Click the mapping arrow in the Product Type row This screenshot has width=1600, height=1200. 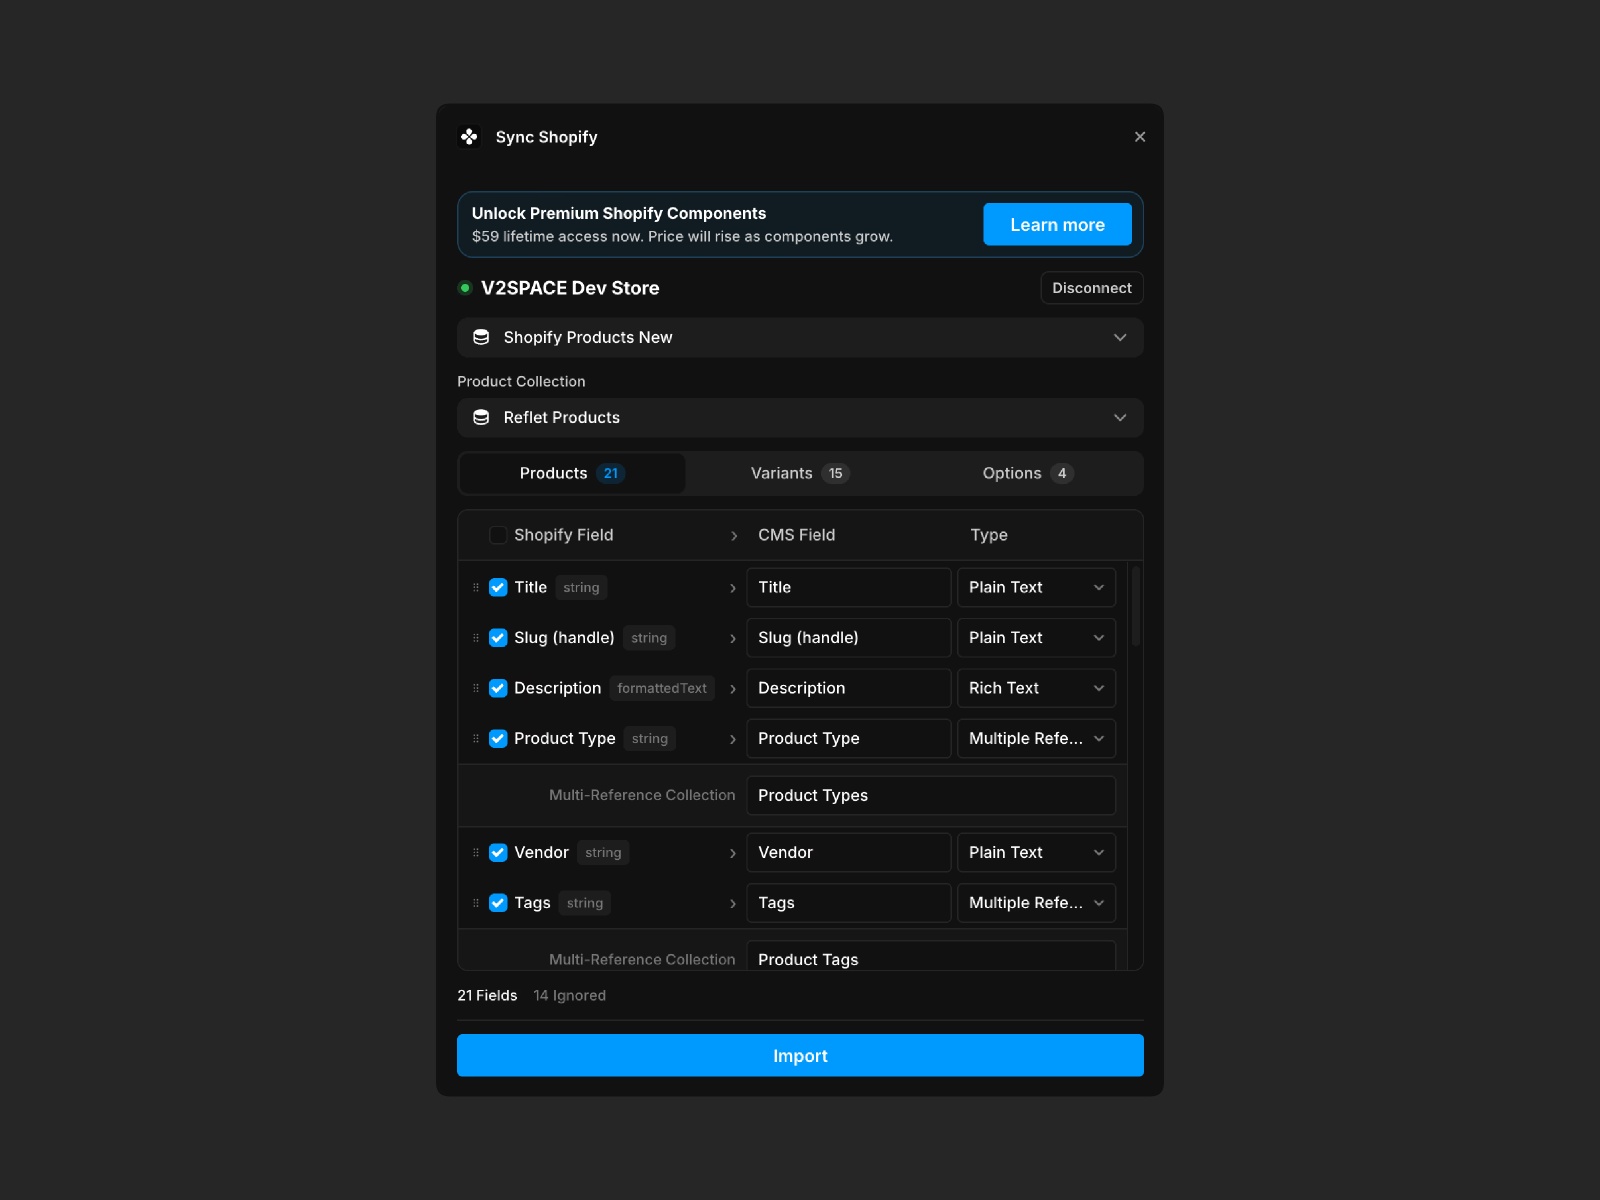click(733, 739)
